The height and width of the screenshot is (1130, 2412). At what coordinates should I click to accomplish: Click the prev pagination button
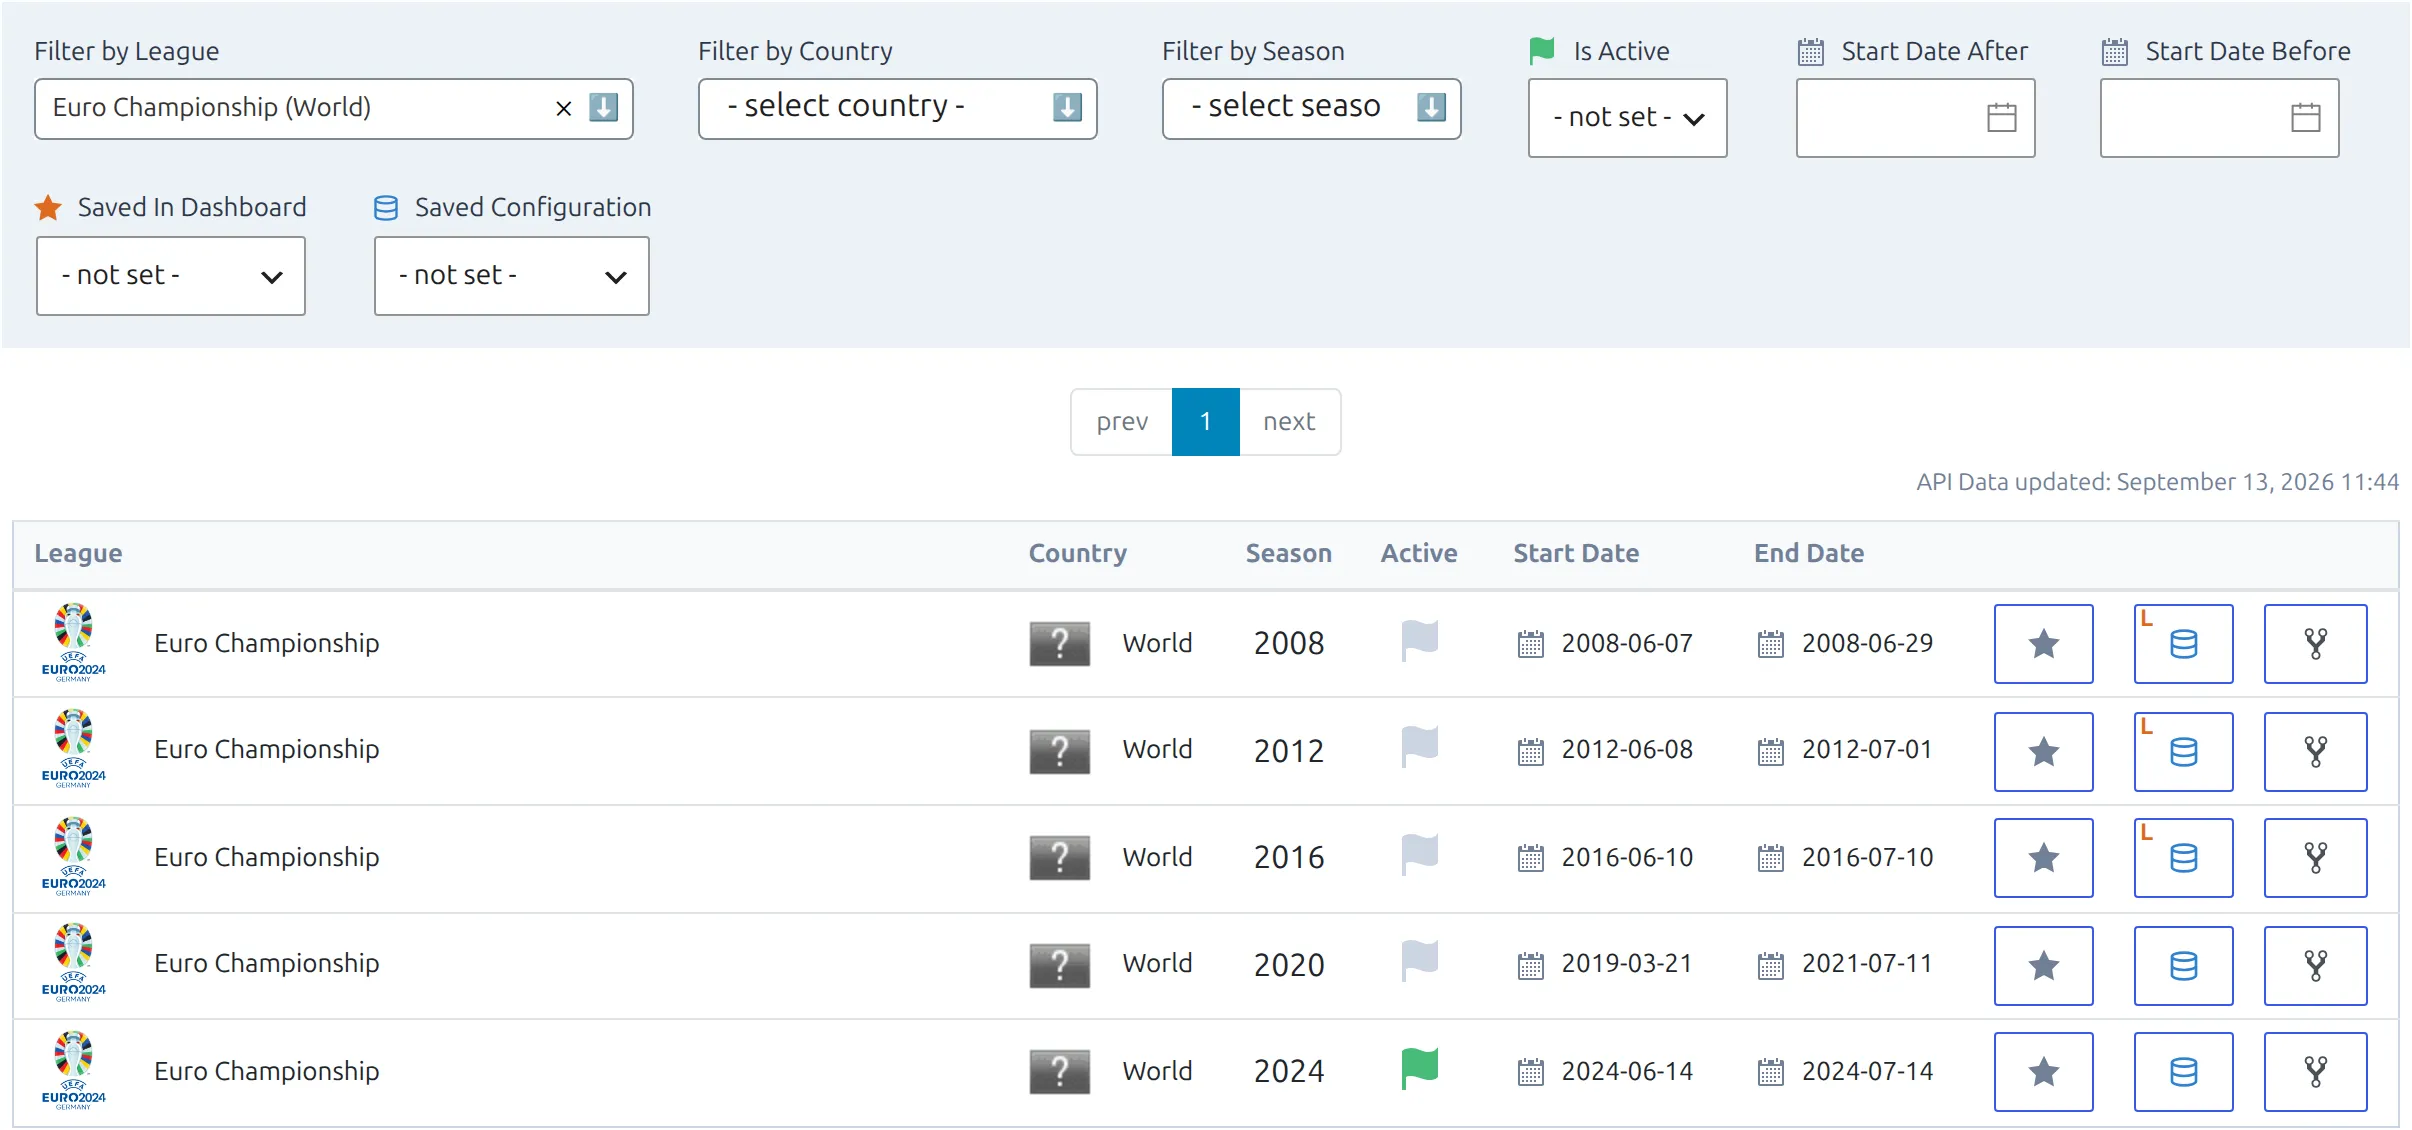click(1122, 422)
